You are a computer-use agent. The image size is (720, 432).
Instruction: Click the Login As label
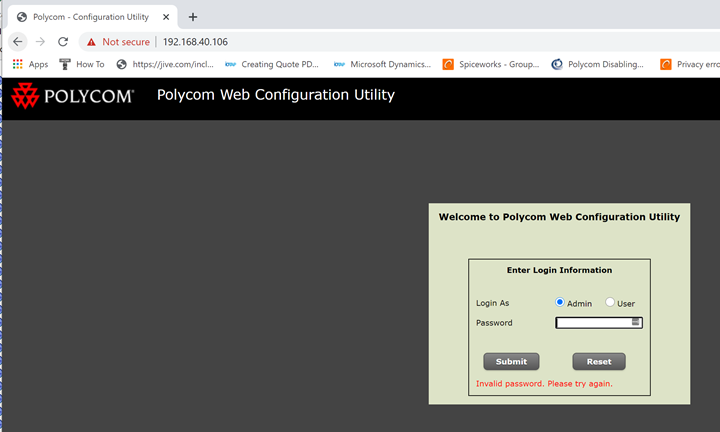492,303
